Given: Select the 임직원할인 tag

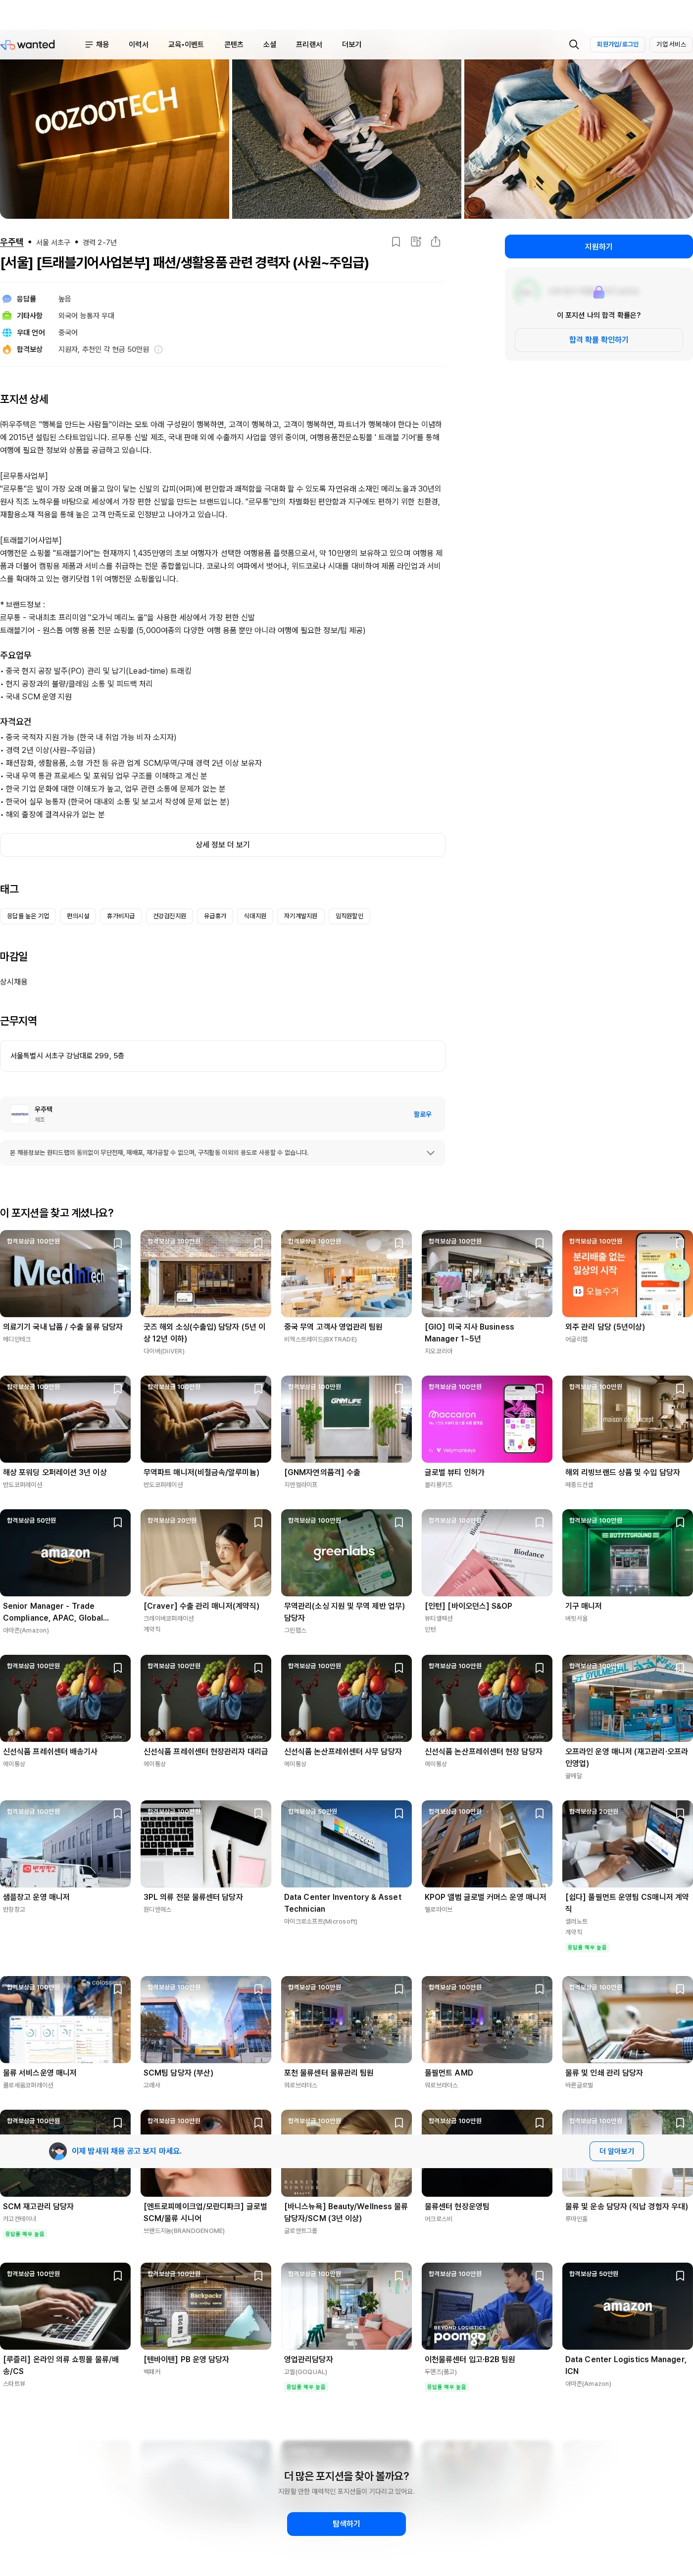Looking at the screenshot, I should pos(349,916).
